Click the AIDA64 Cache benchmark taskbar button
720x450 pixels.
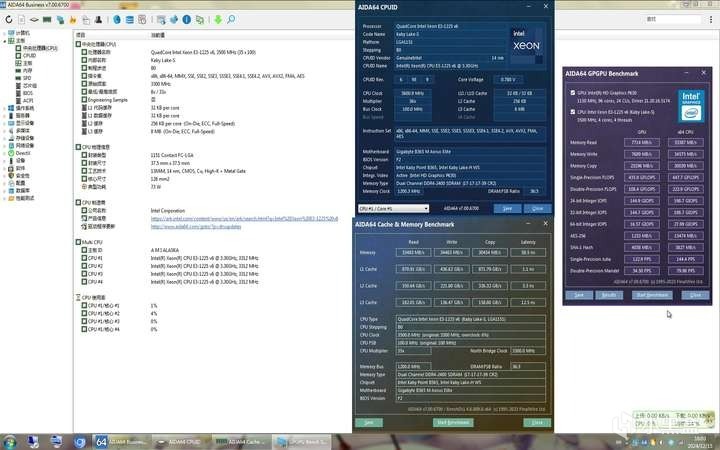pos(241,442)
